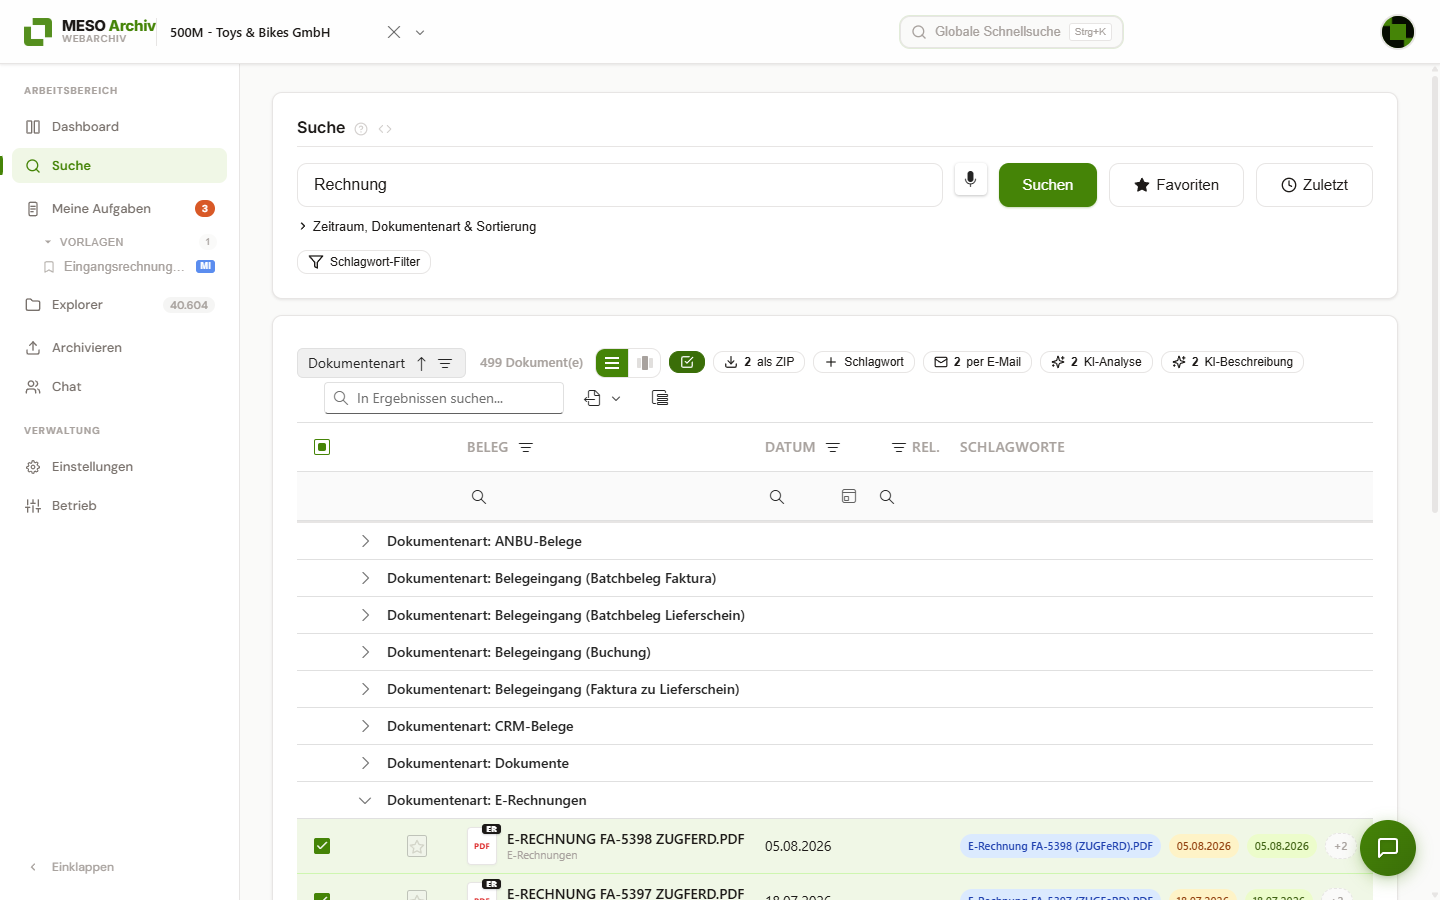
Task: Click the column layout icon in the results toolbar
Action: tap(660, 398)
